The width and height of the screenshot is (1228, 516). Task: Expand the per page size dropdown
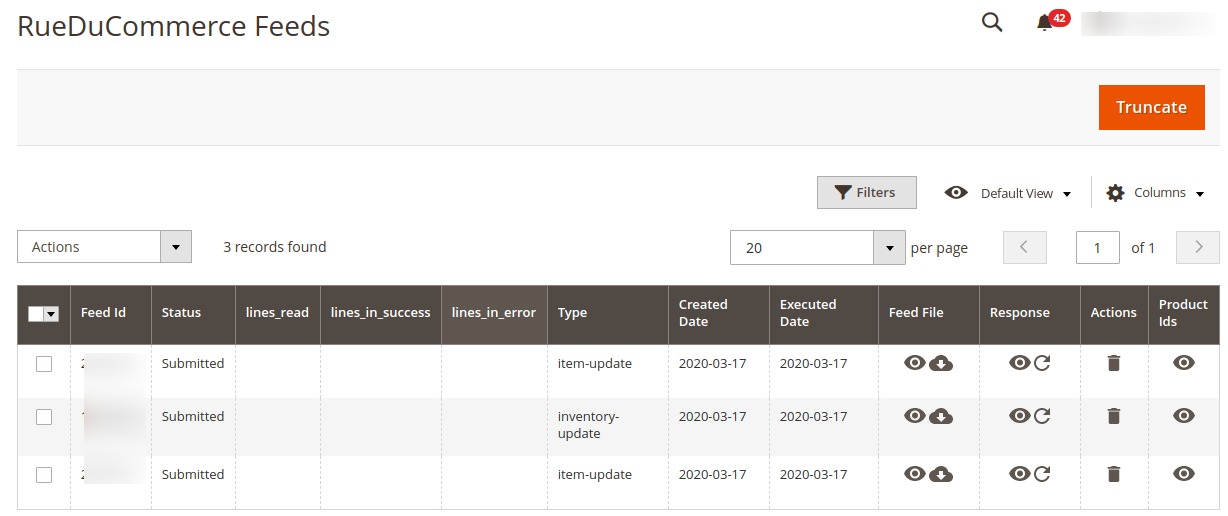click(817, 247)
